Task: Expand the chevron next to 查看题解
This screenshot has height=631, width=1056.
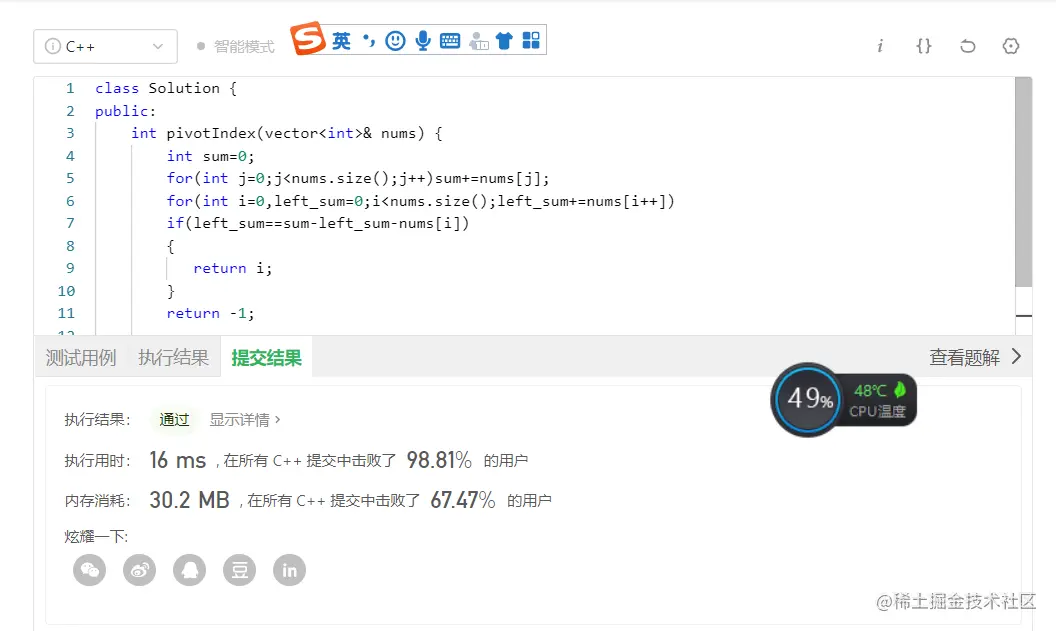Action: [x=1016, y=357]
